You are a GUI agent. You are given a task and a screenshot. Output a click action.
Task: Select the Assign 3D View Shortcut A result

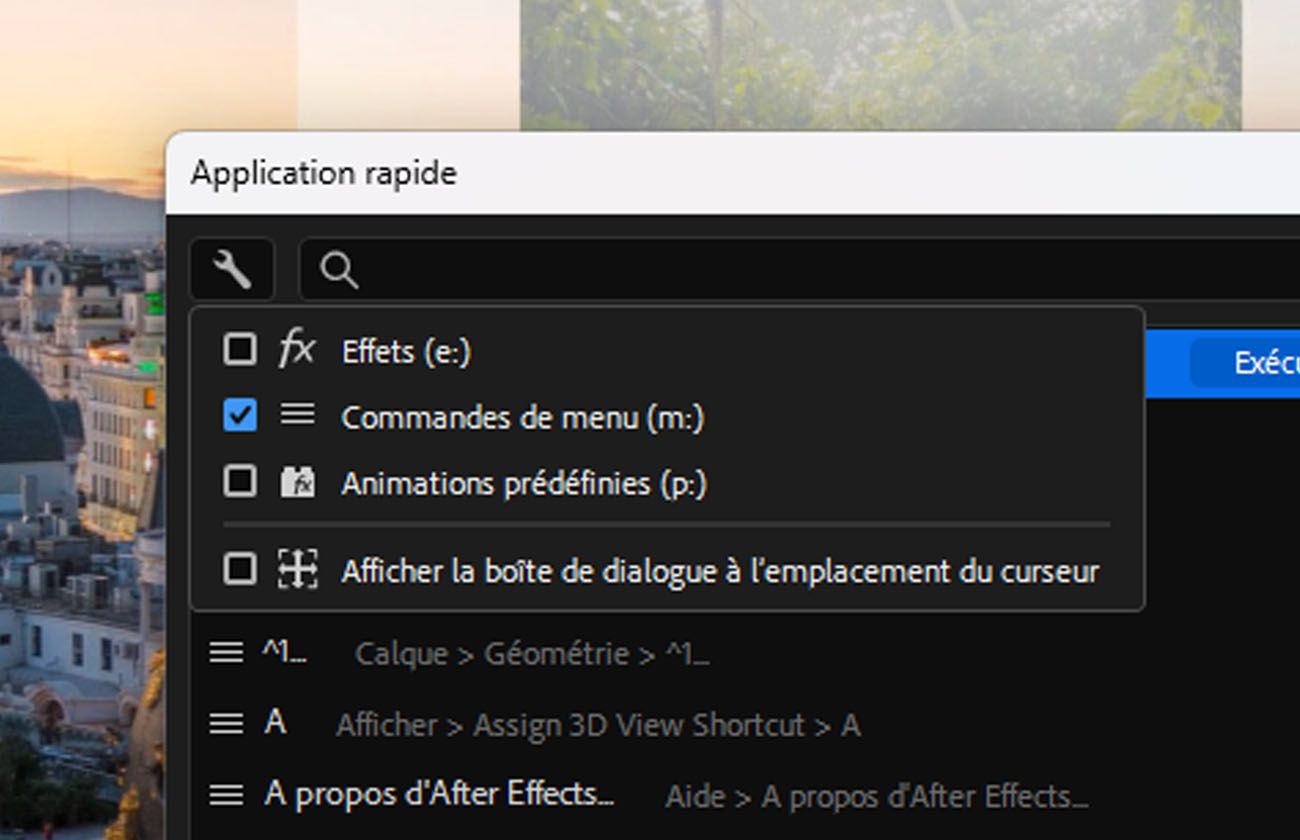597,725
